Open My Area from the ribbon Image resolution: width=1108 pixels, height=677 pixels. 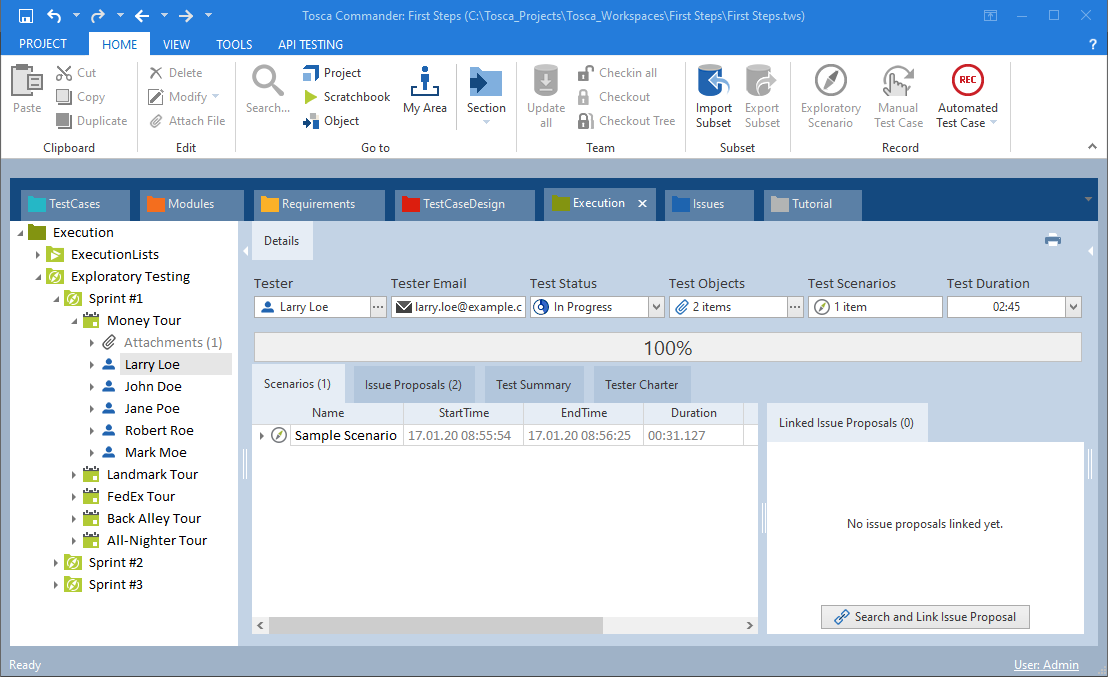click(425, 90)
